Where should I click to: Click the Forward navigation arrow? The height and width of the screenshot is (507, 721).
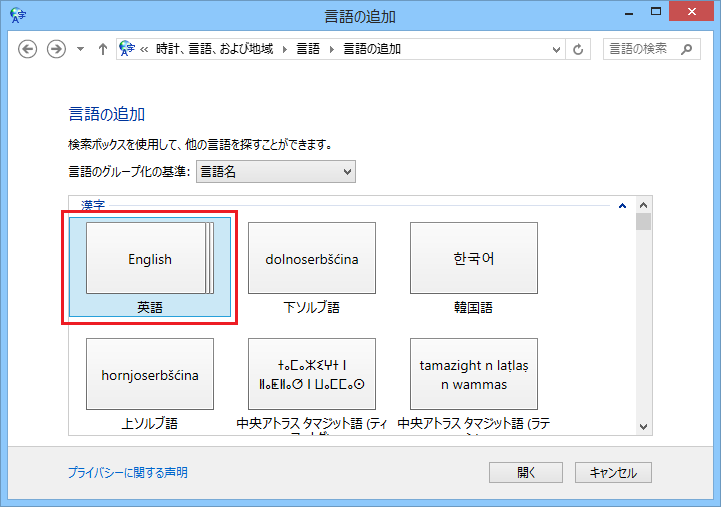click(x=56, y=49)
